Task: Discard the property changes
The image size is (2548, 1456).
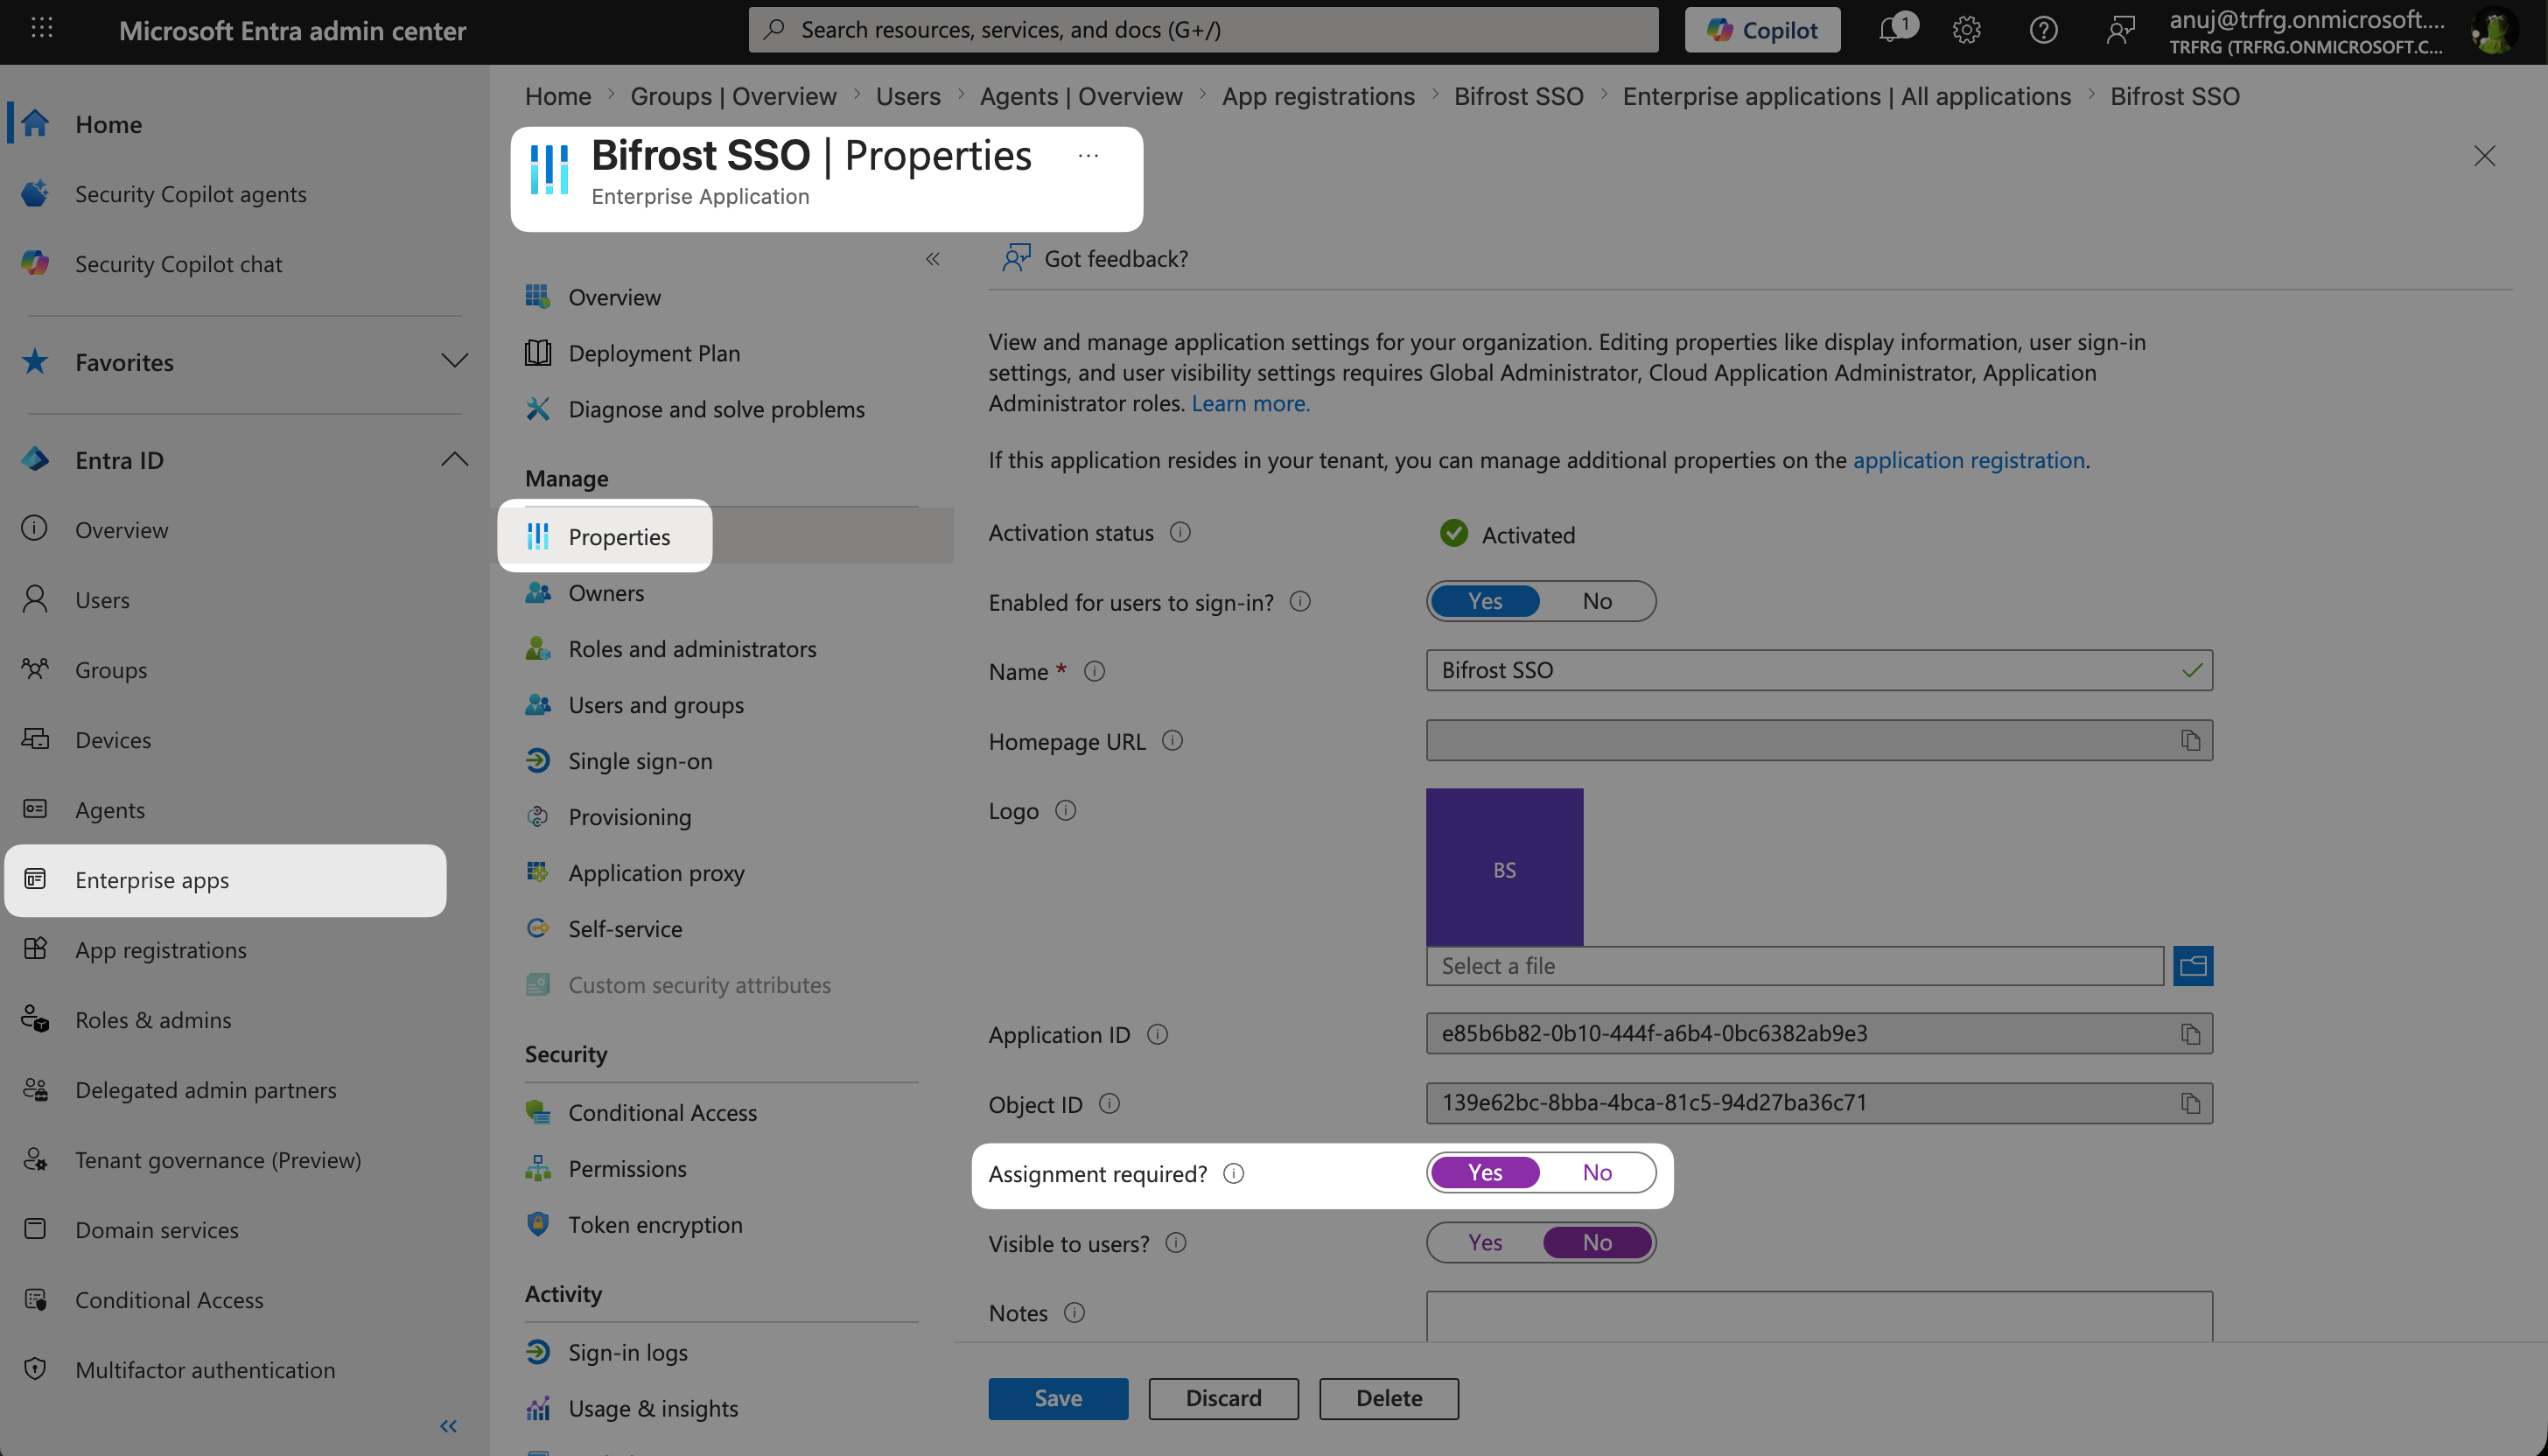Action: (x=1223, y=1398)
